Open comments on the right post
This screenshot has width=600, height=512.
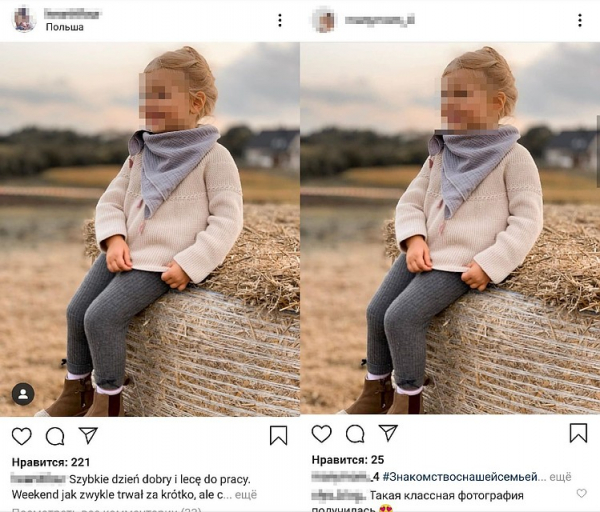[x=355, y=433]
